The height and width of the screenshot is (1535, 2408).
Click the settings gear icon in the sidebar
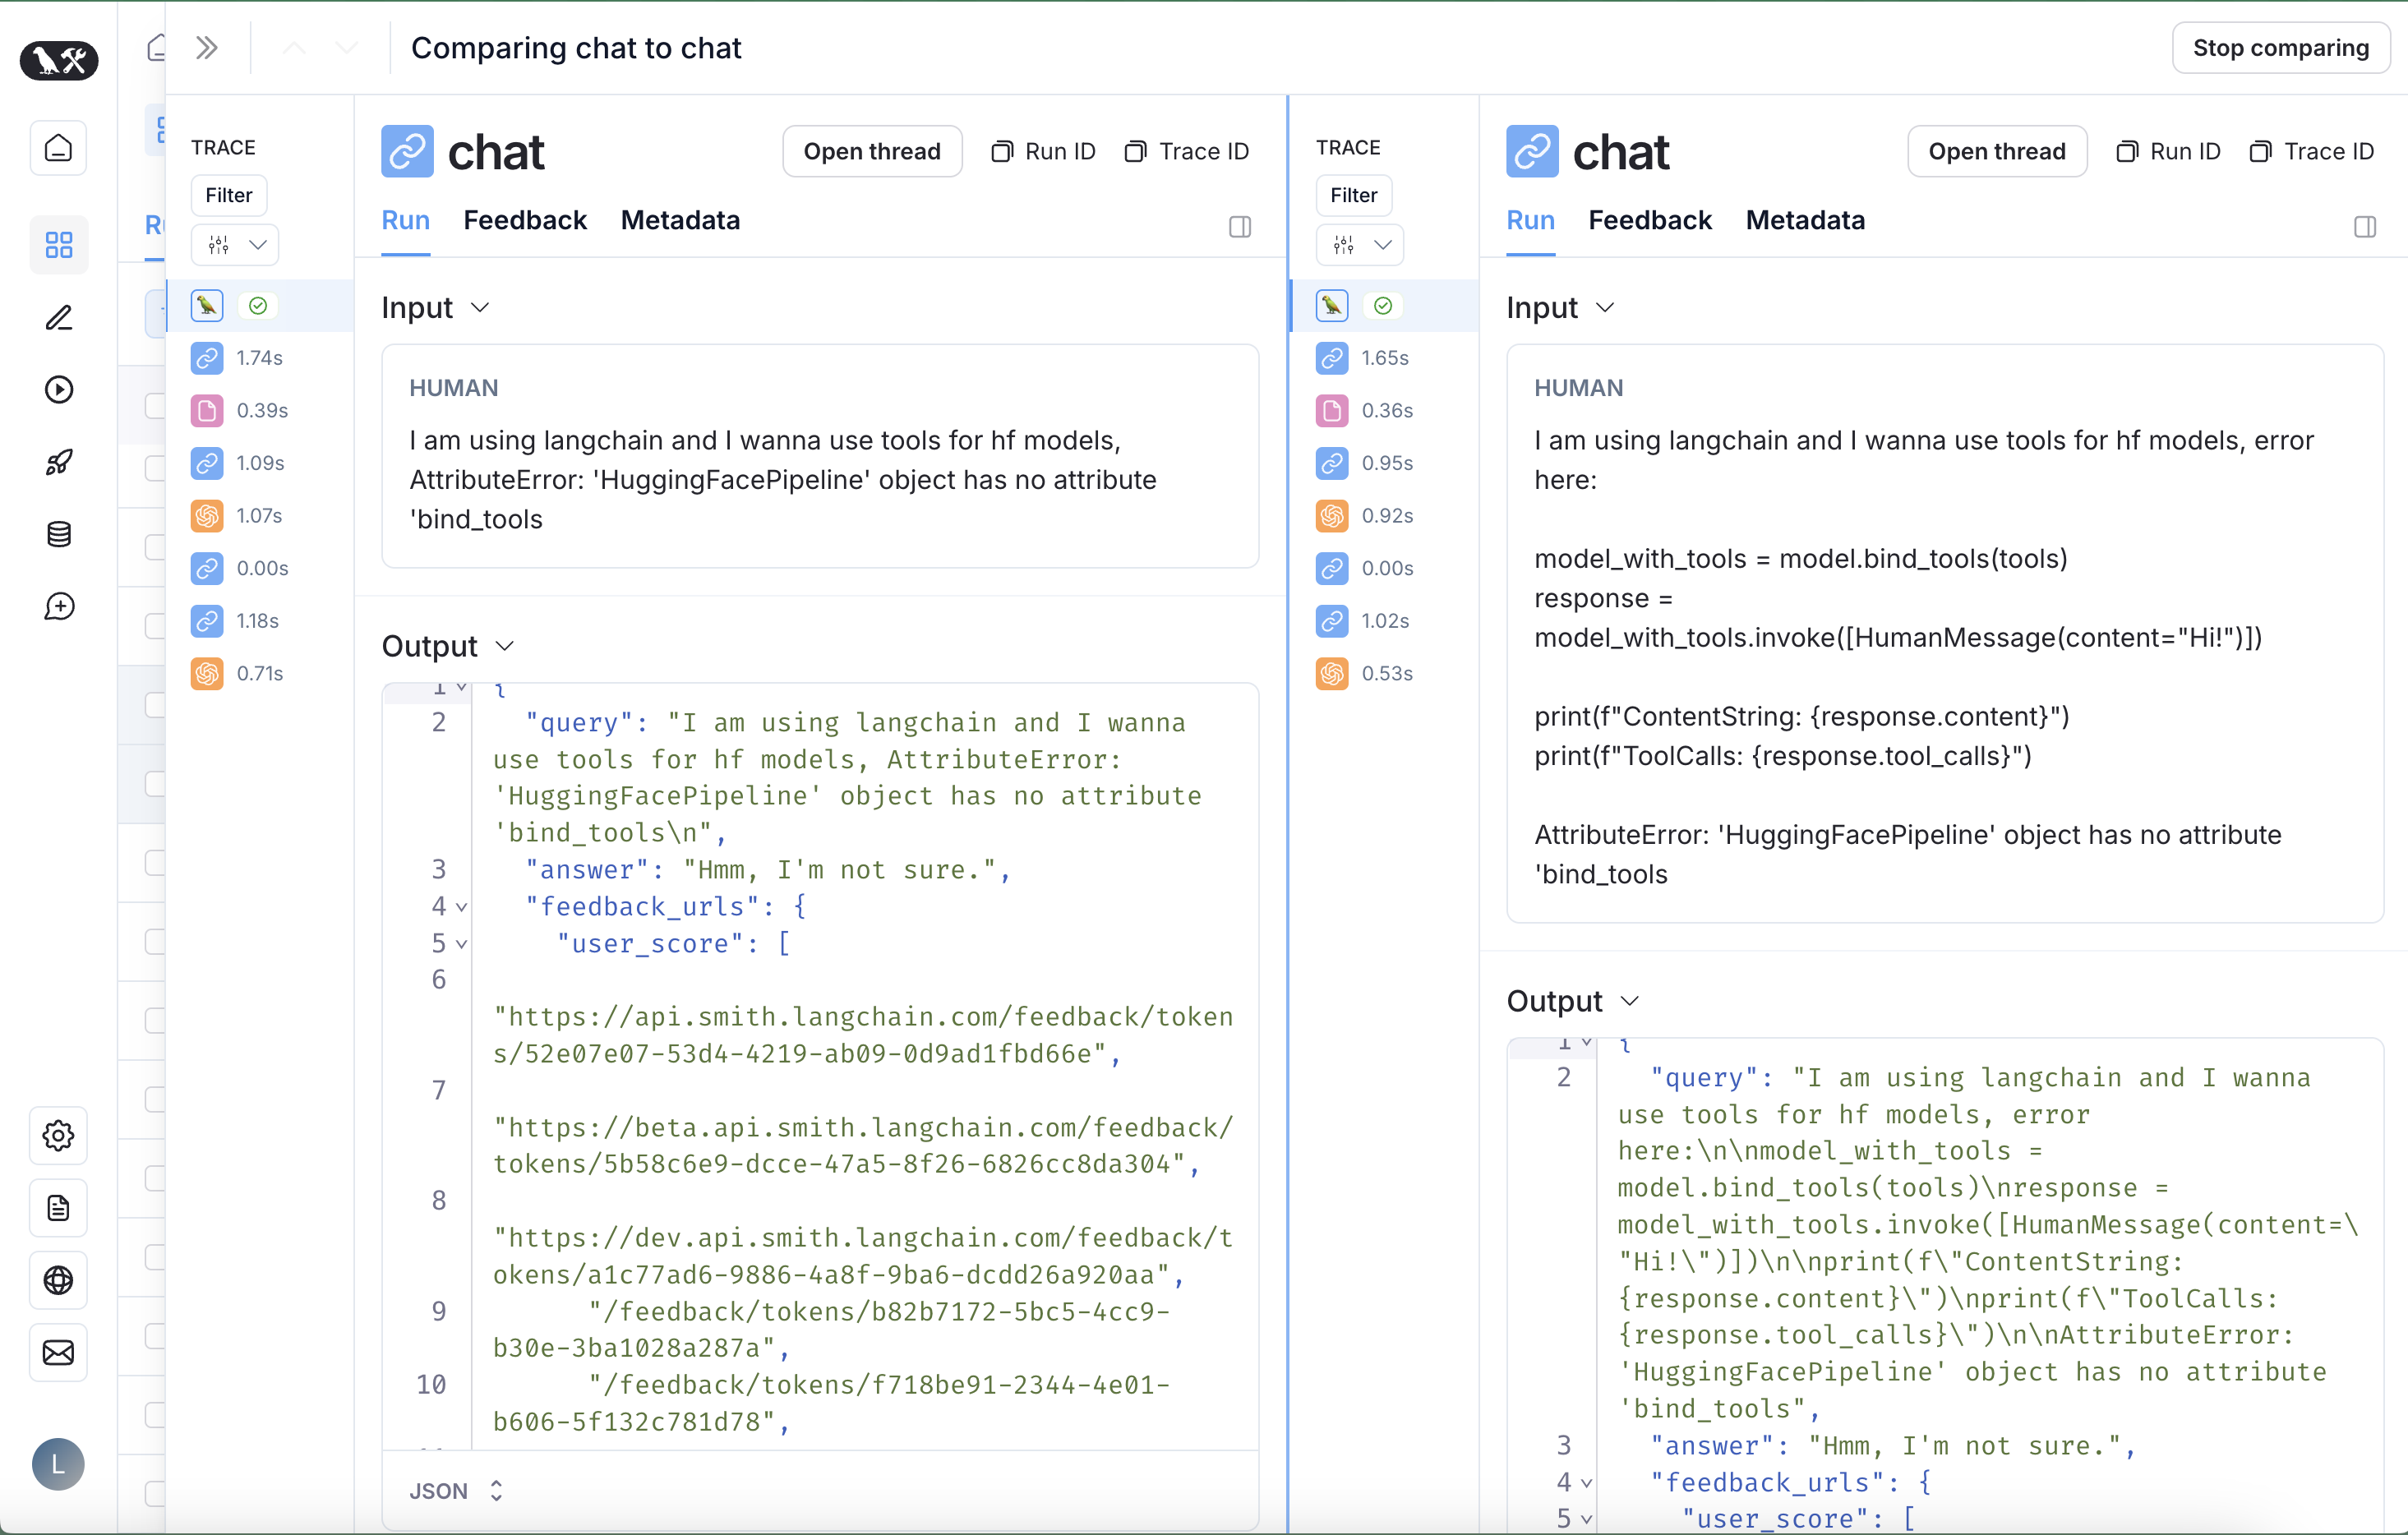pyautogui.click(x=58, y=1135)
